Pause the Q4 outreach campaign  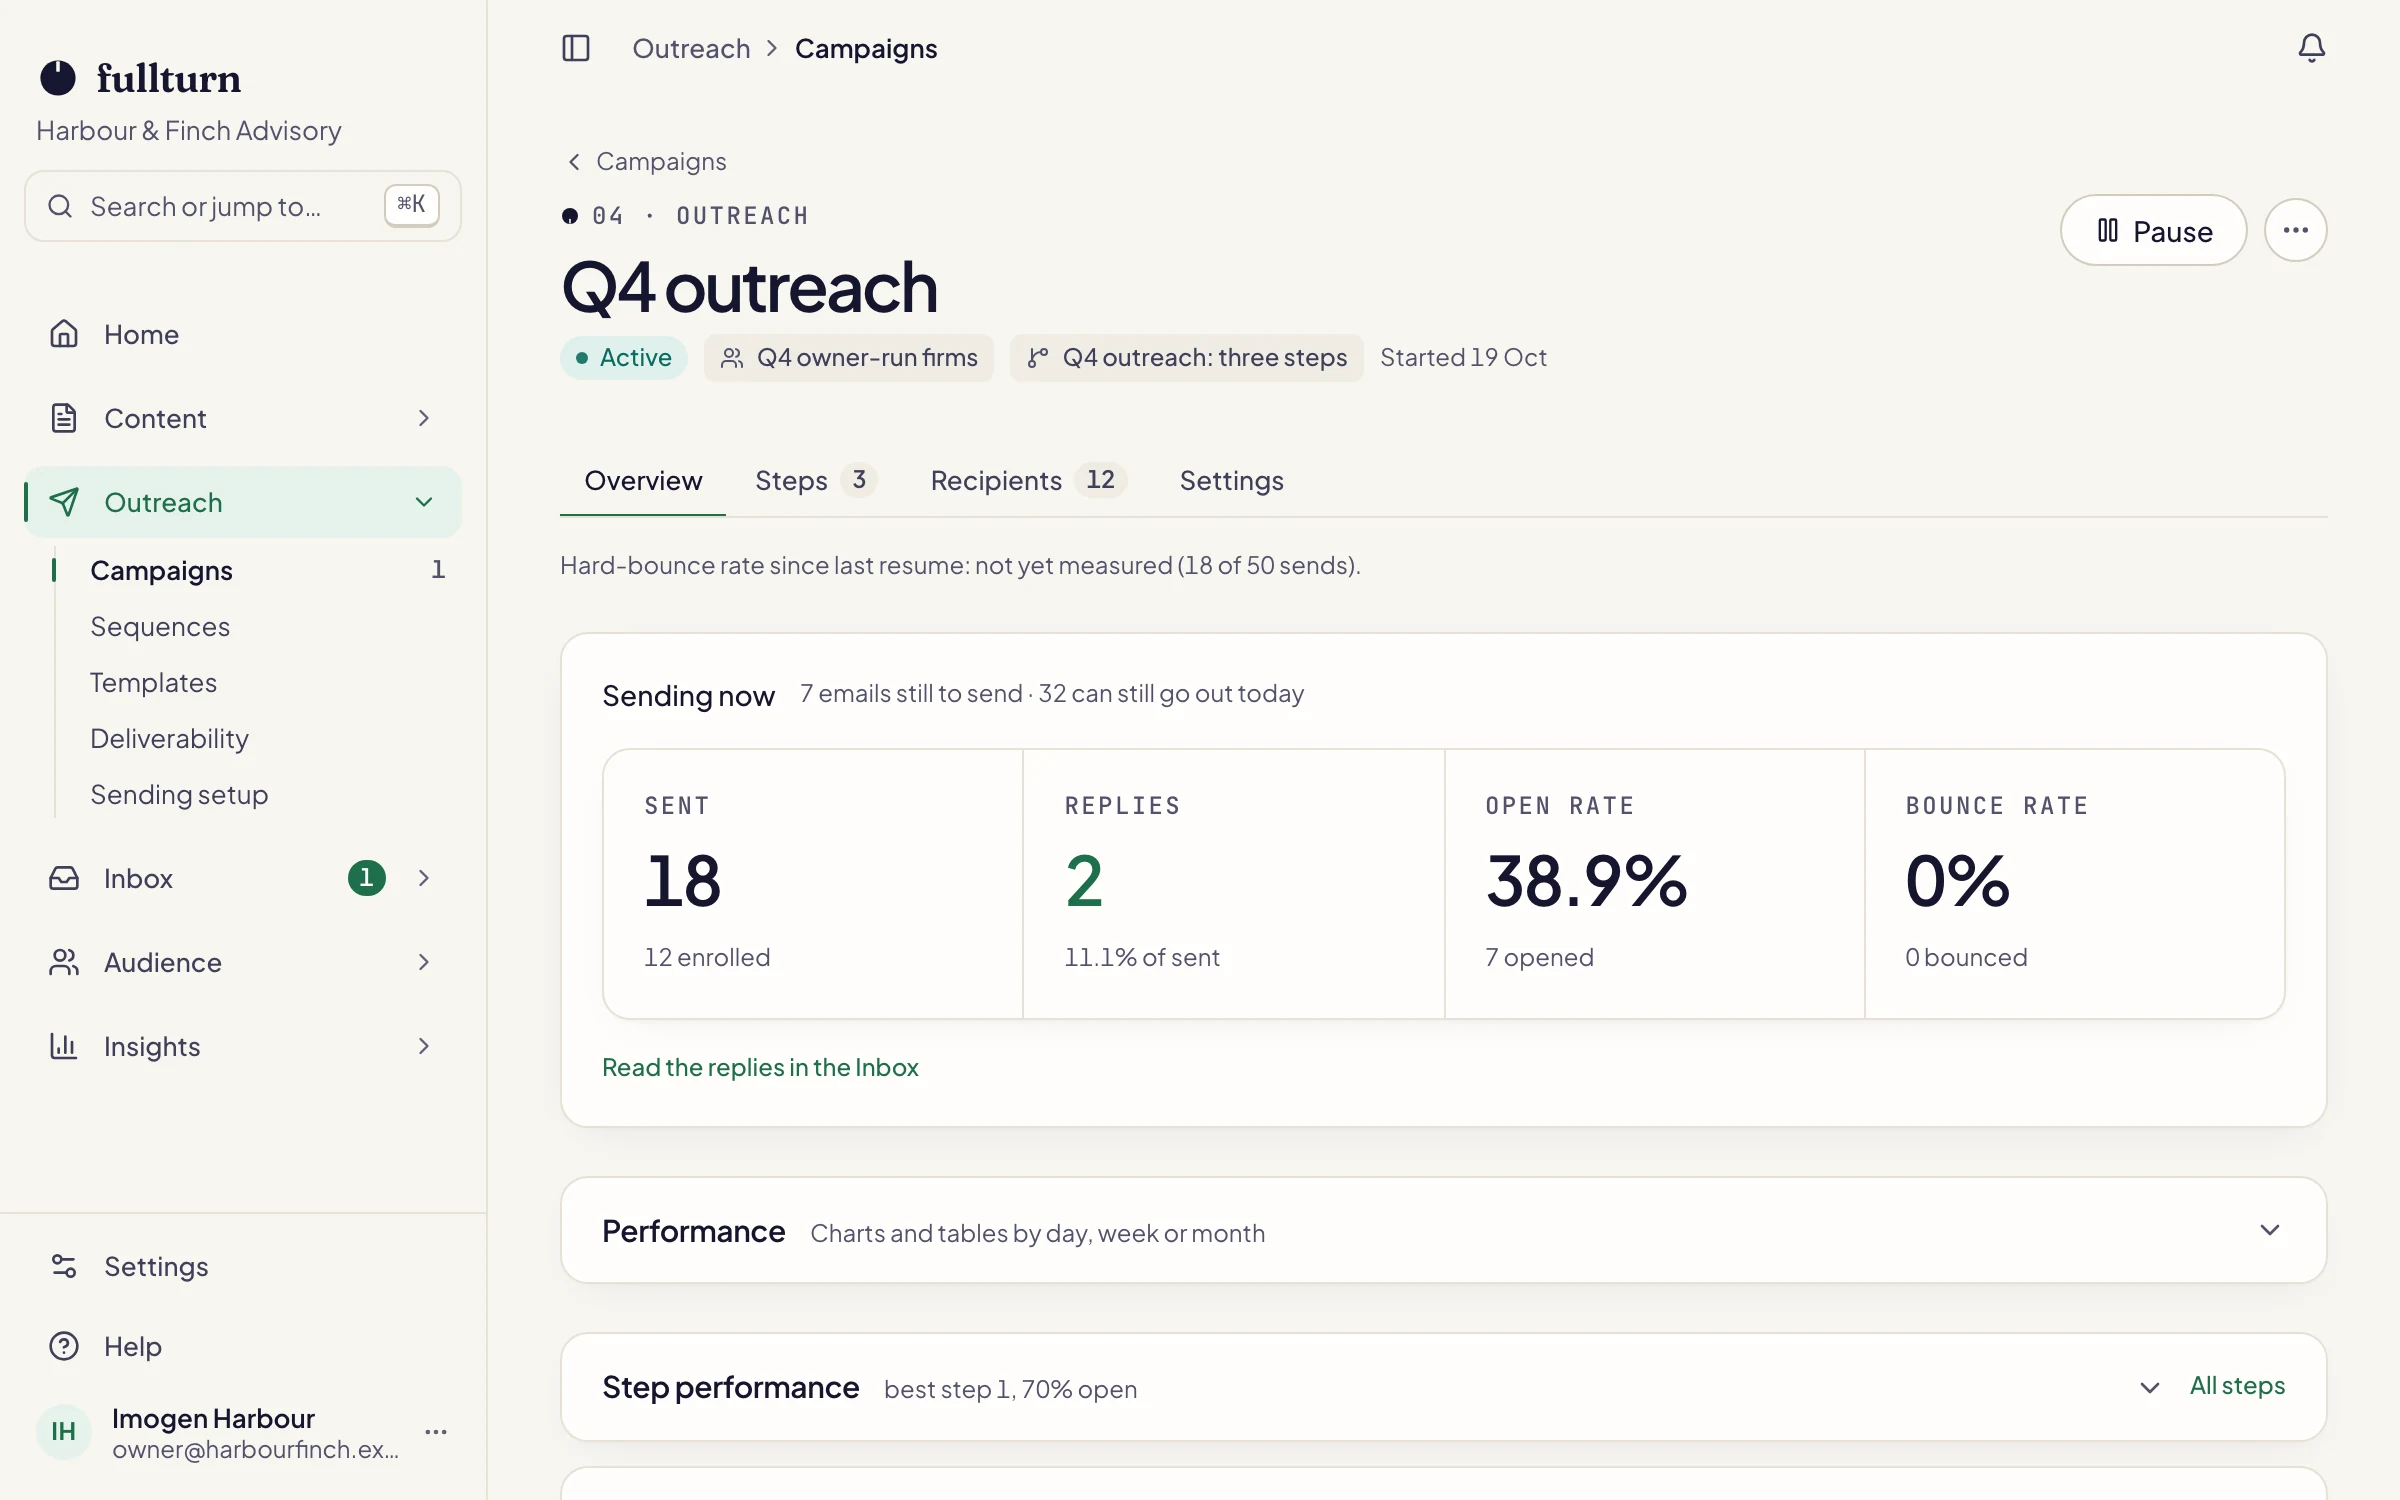(x=2153, y=231)
